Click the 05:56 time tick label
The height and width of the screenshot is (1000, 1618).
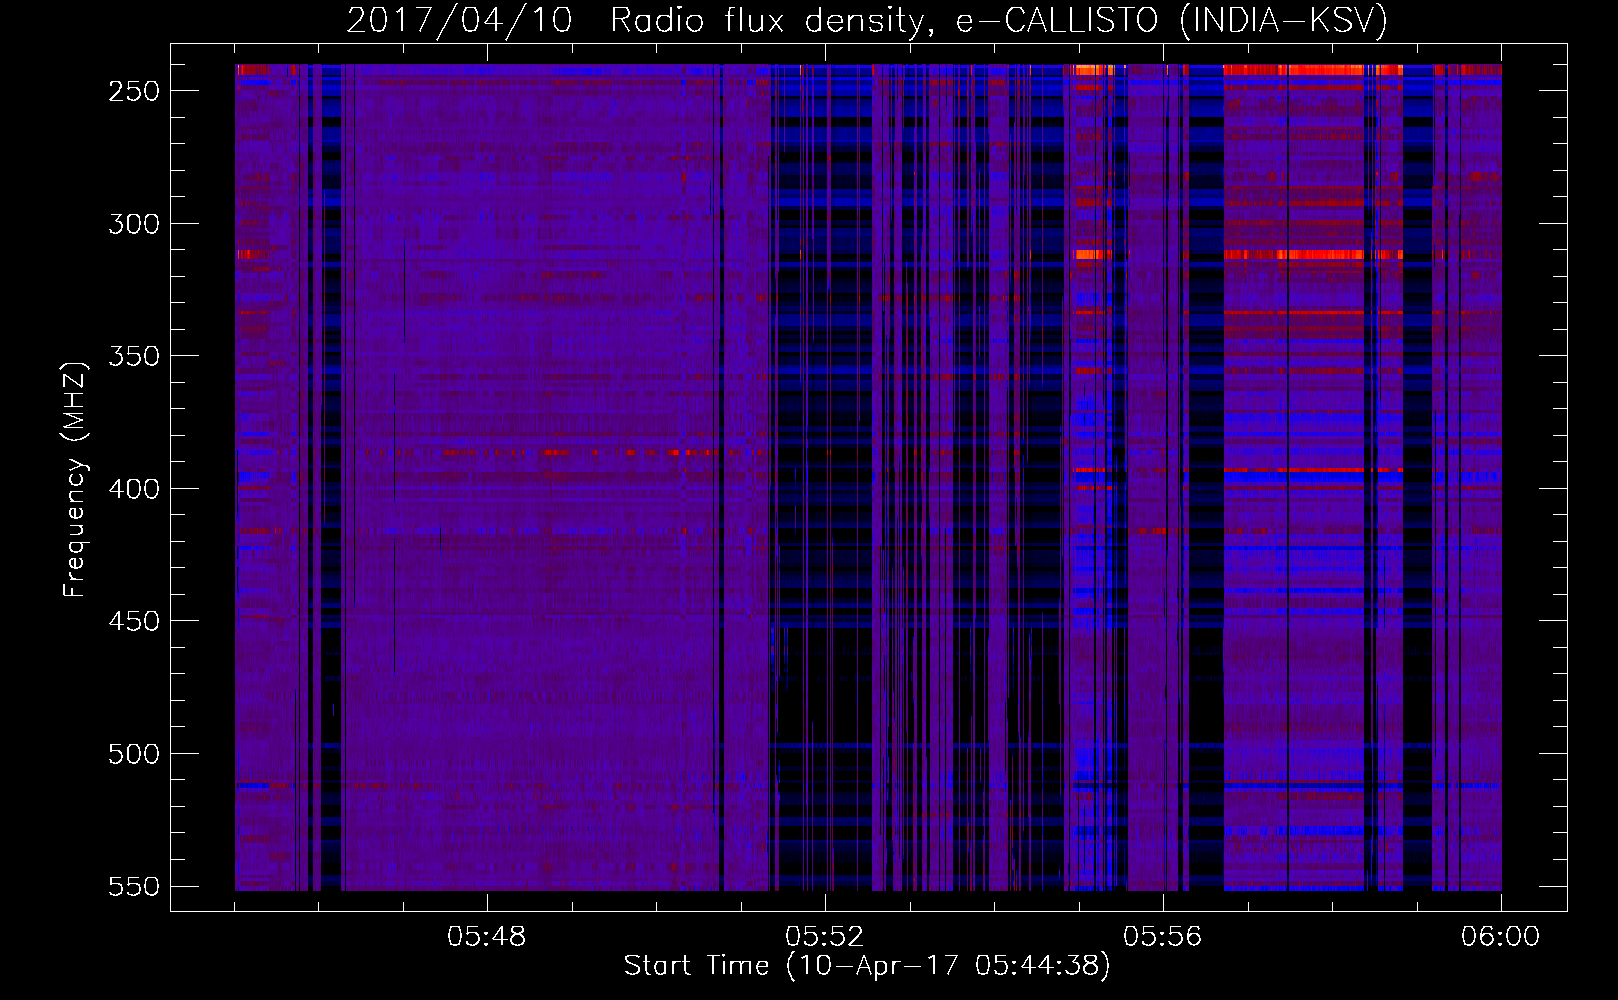(1163, 937)
